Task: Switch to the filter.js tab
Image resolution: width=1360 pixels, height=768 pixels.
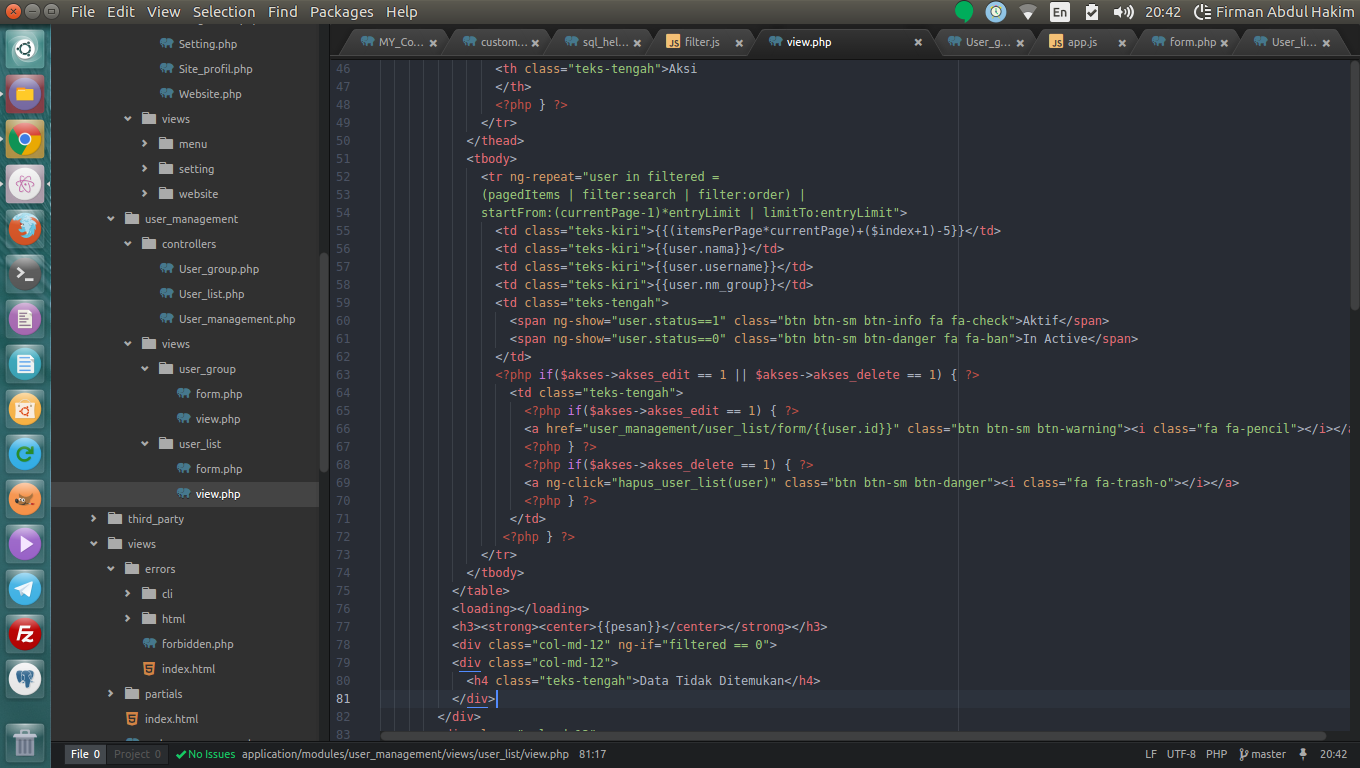Action: coord(701,42)
